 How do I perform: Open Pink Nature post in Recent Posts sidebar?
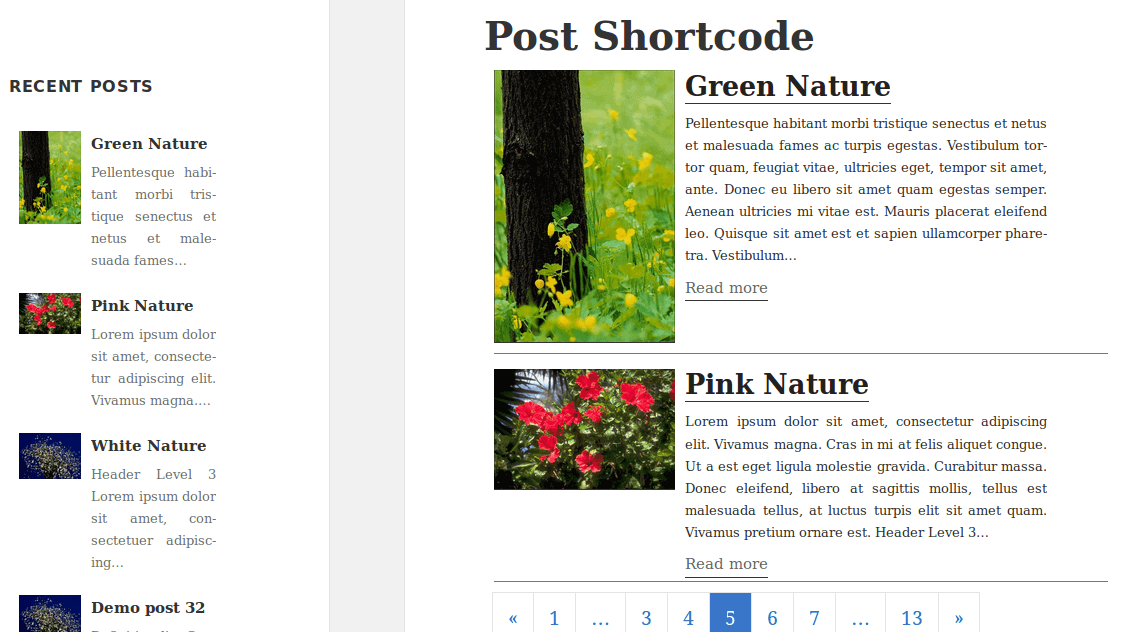coord(142,305)
